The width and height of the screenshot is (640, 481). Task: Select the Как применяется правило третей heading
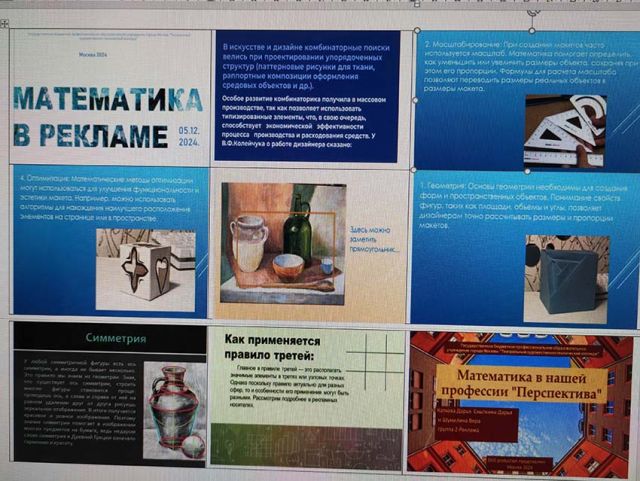(270, 350)
